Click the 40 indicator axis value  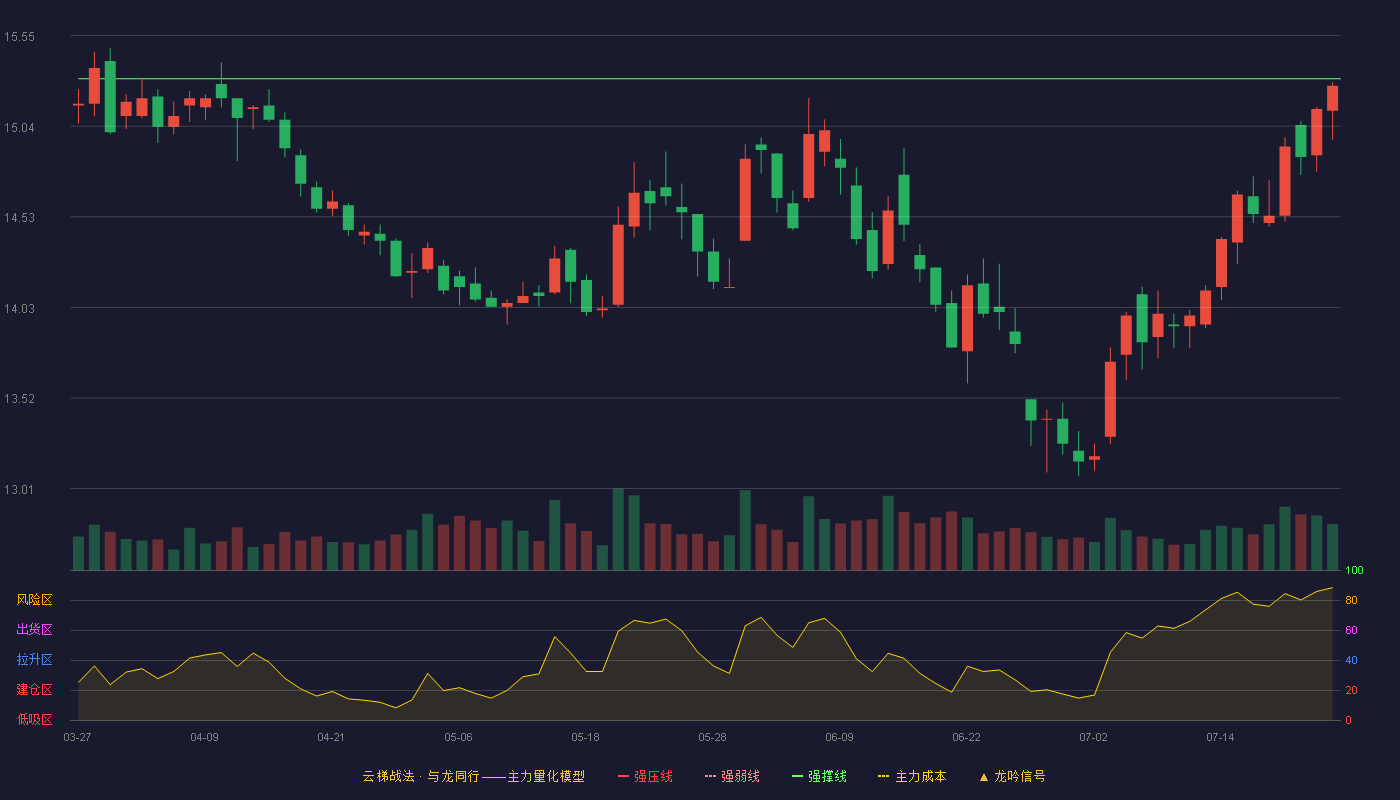(1351, 660)
